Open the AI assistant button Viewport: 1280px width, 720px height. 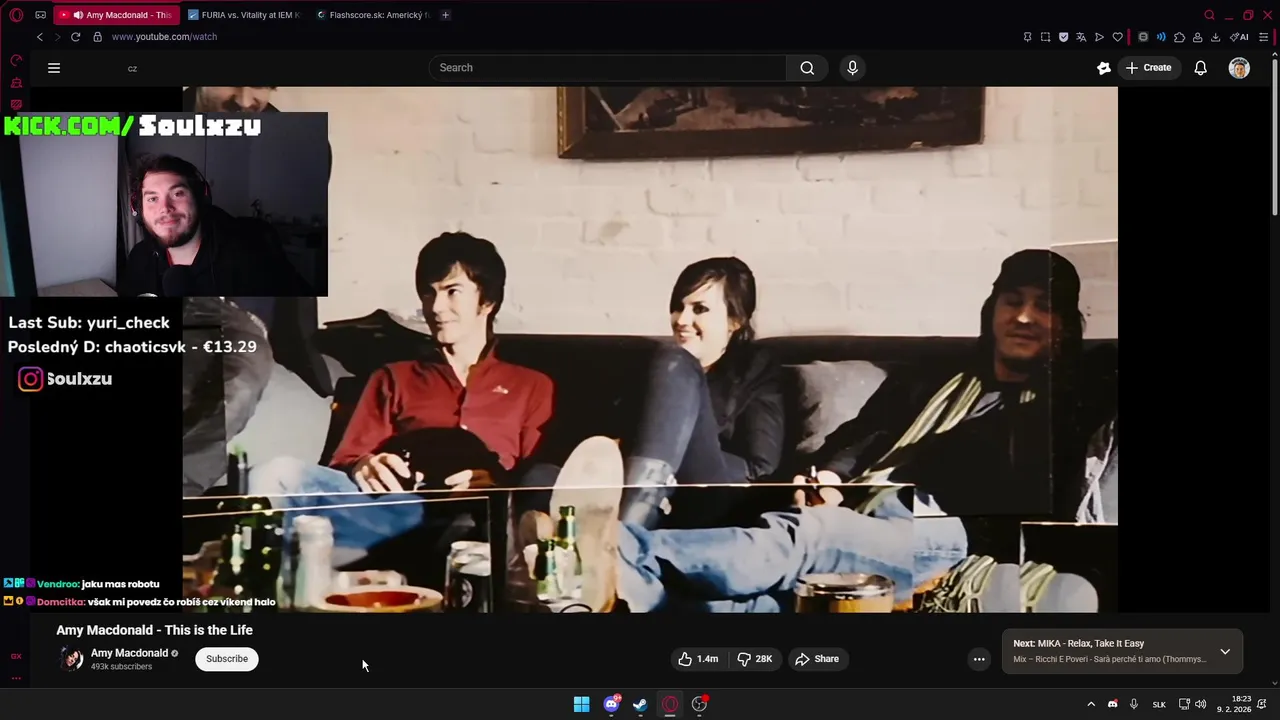(x=1239, y=37)
